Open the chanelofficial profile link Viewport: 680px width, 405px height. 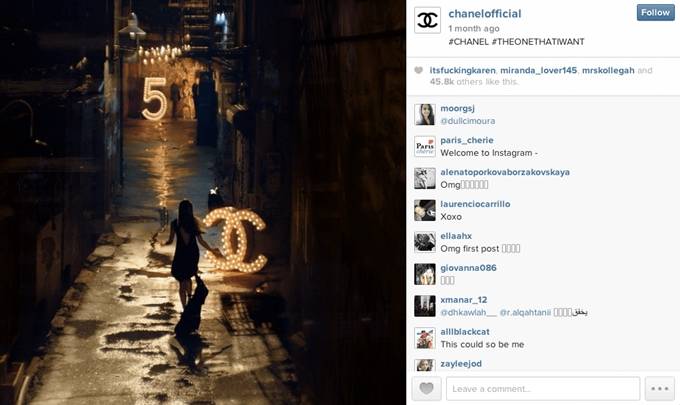484,14
